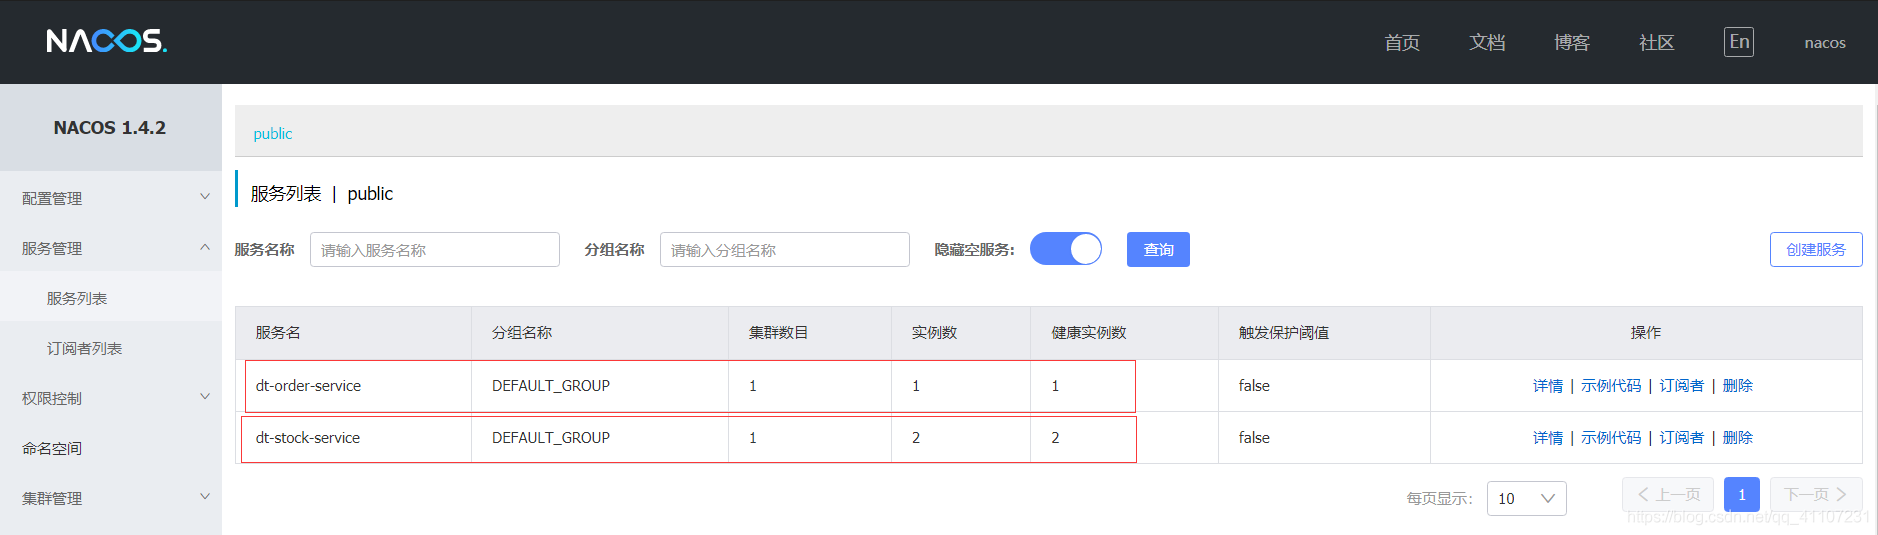1878x535 pixels.
Task: Click DEFAULT_GROUP in the dt-order-service row
Action: tap(551, 386)
